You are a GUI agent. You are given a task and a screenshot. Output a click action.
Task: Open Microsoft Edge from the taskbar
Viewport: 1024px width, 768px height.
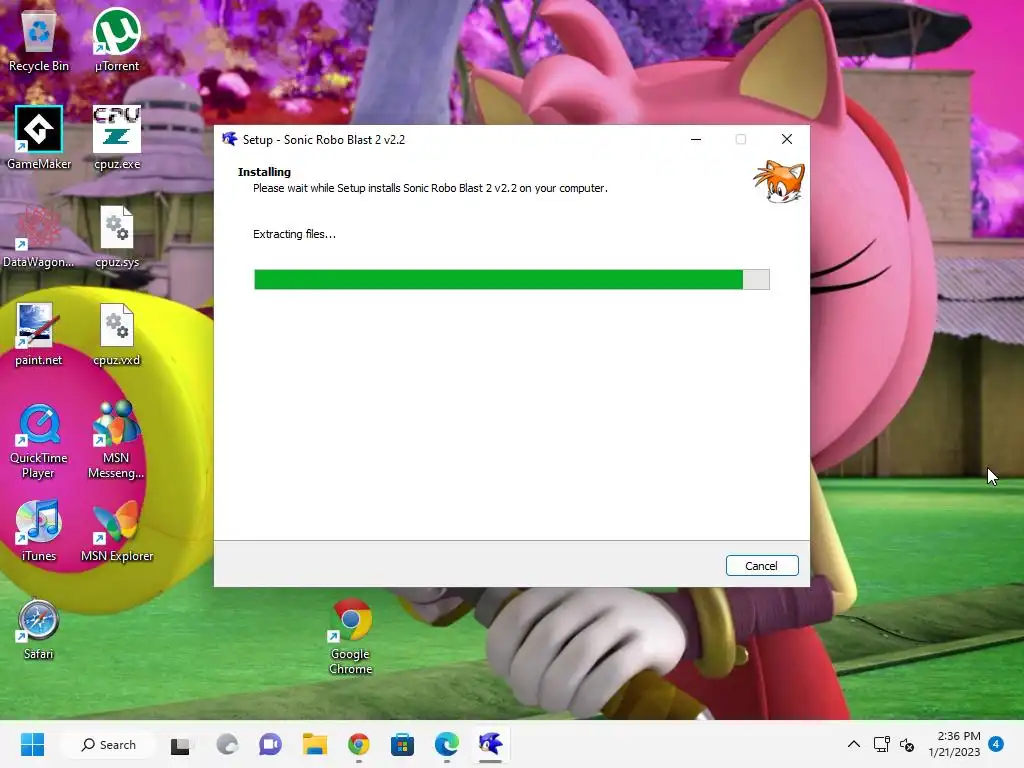[x=447, y=744]
